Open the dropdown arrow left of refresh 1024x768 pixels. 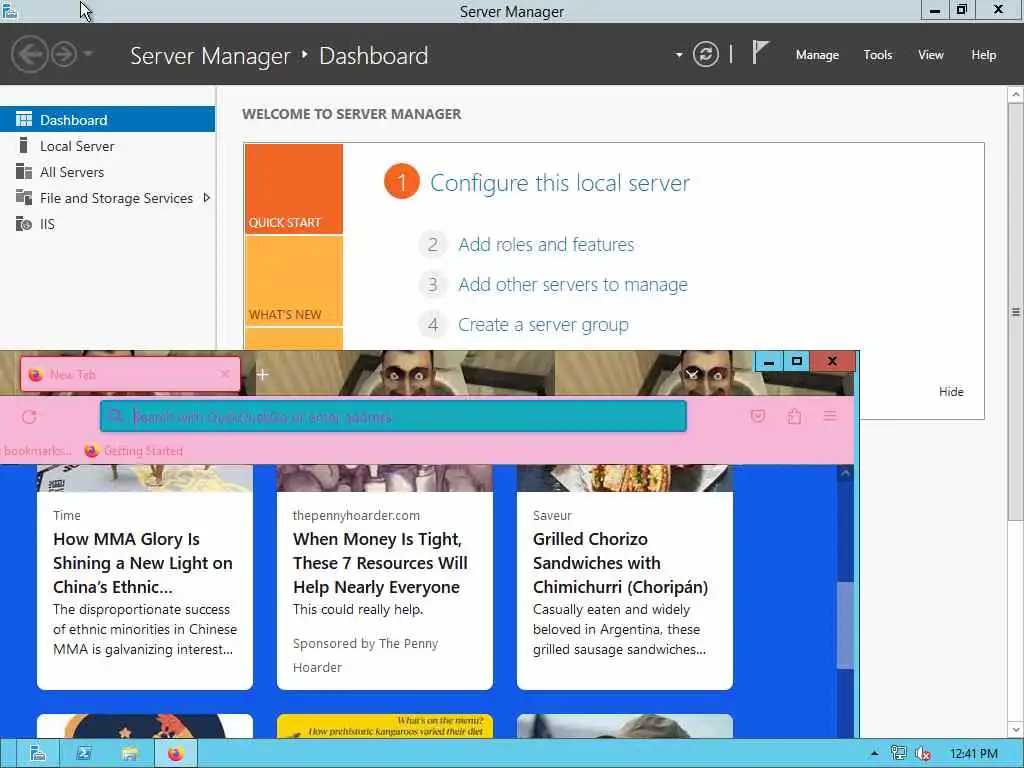679,55
